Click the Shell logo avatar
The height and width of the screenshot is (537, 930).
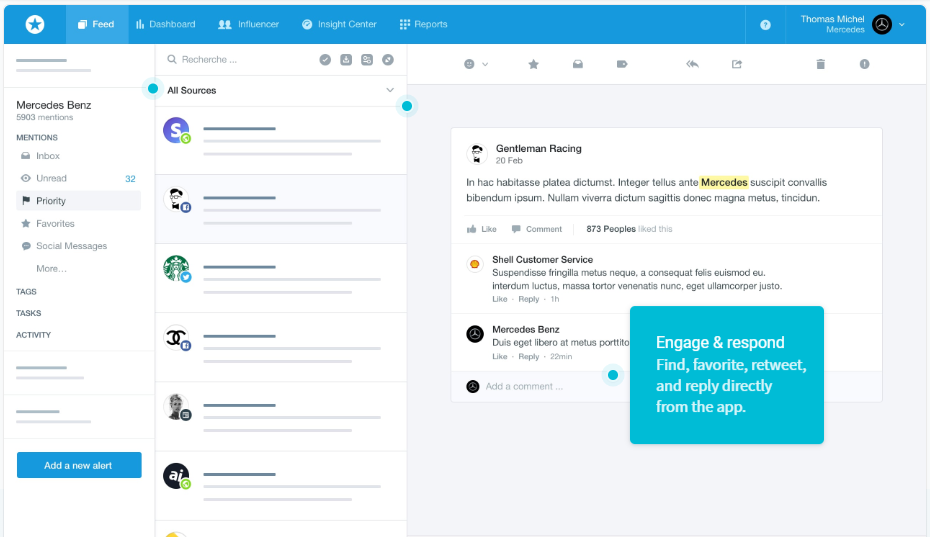point(474,264)
